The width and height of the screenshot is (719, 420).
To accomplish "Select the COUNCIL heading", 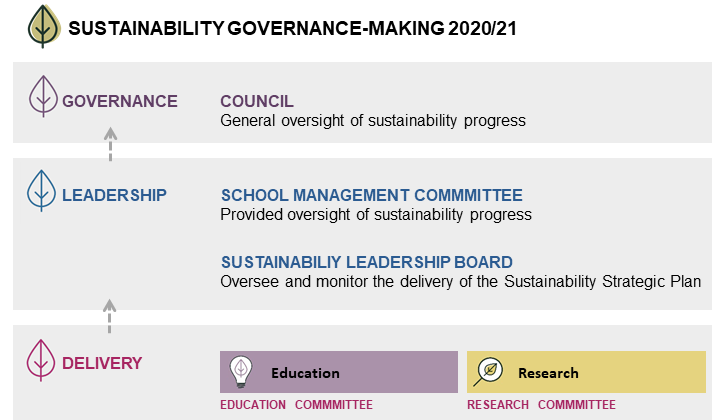I will (257, 102).
